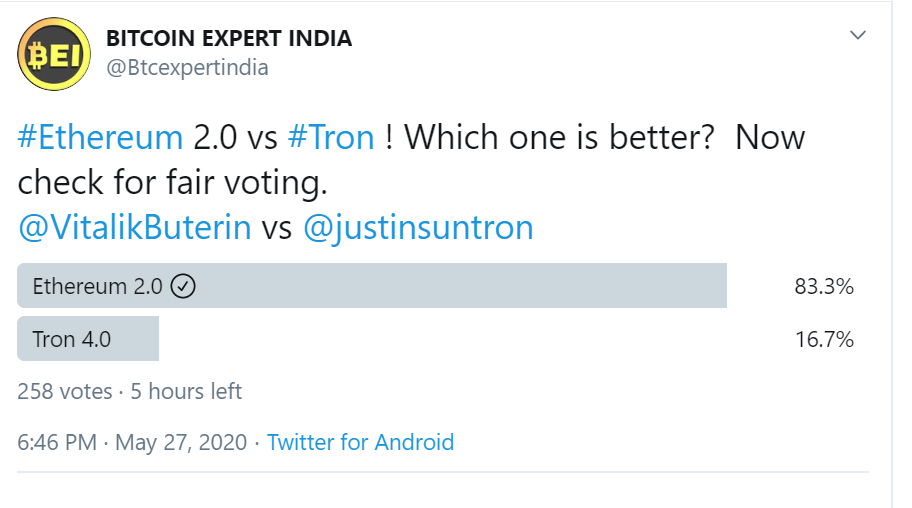Visit the @Btcexpertindia handle
The image size is (912, 508).
187,68
